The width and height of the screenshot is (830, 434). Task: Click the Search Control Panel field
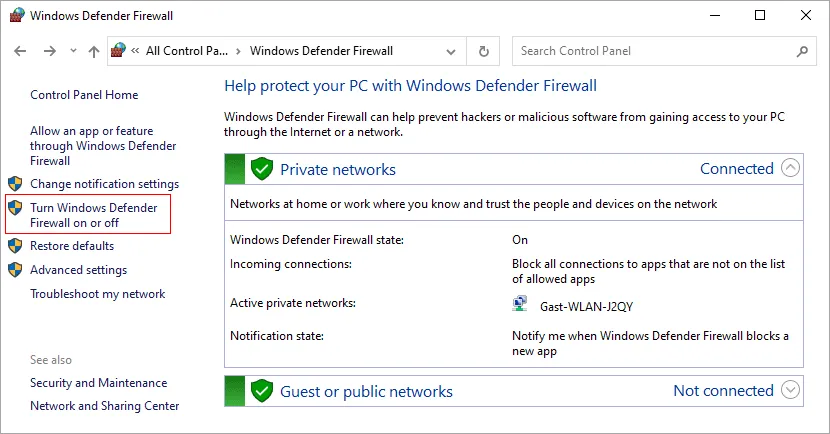point(654,51)
